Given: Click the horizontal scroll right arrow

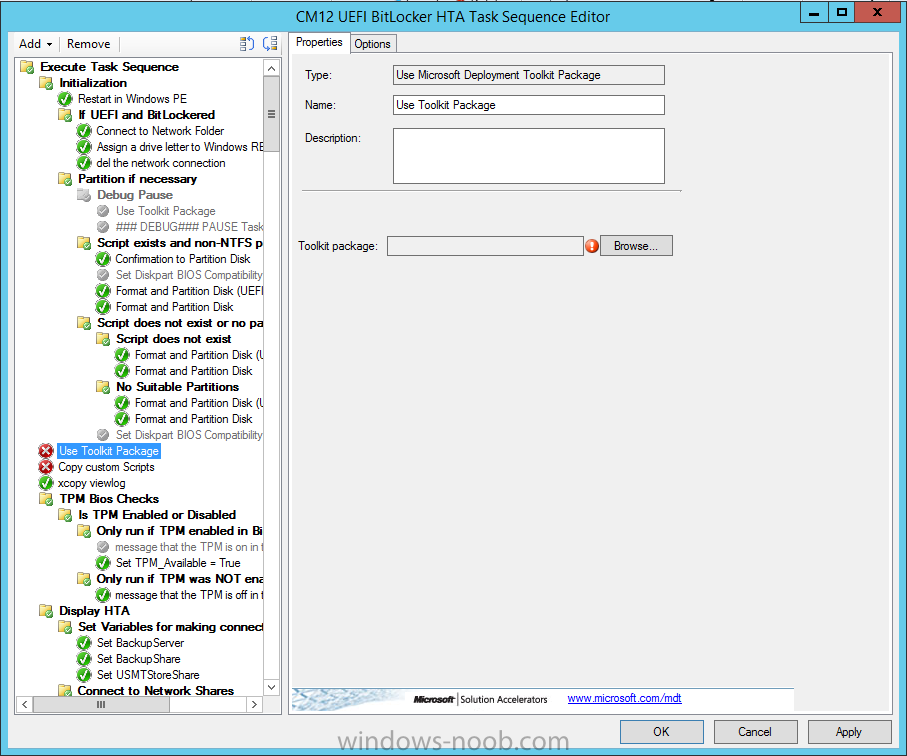Looking at the screenshot, I should point(255,705).
